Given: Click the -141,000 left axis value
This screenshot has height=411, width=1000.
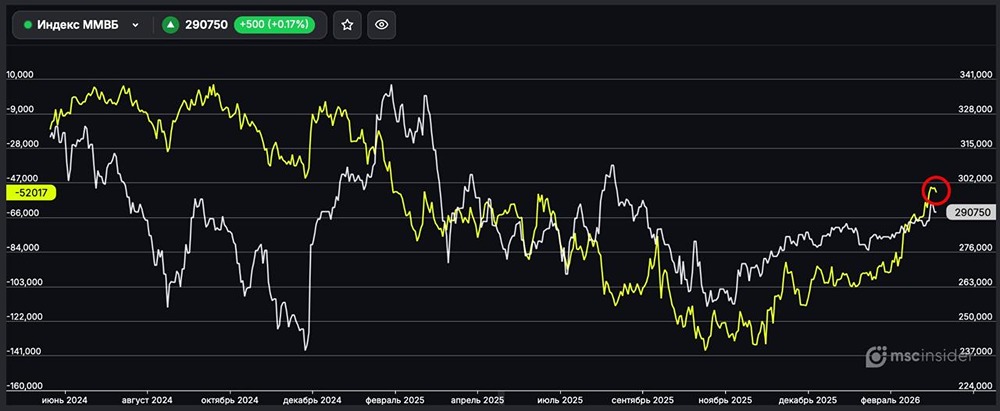Looking at the screenshot, I should tap(24, 352).
